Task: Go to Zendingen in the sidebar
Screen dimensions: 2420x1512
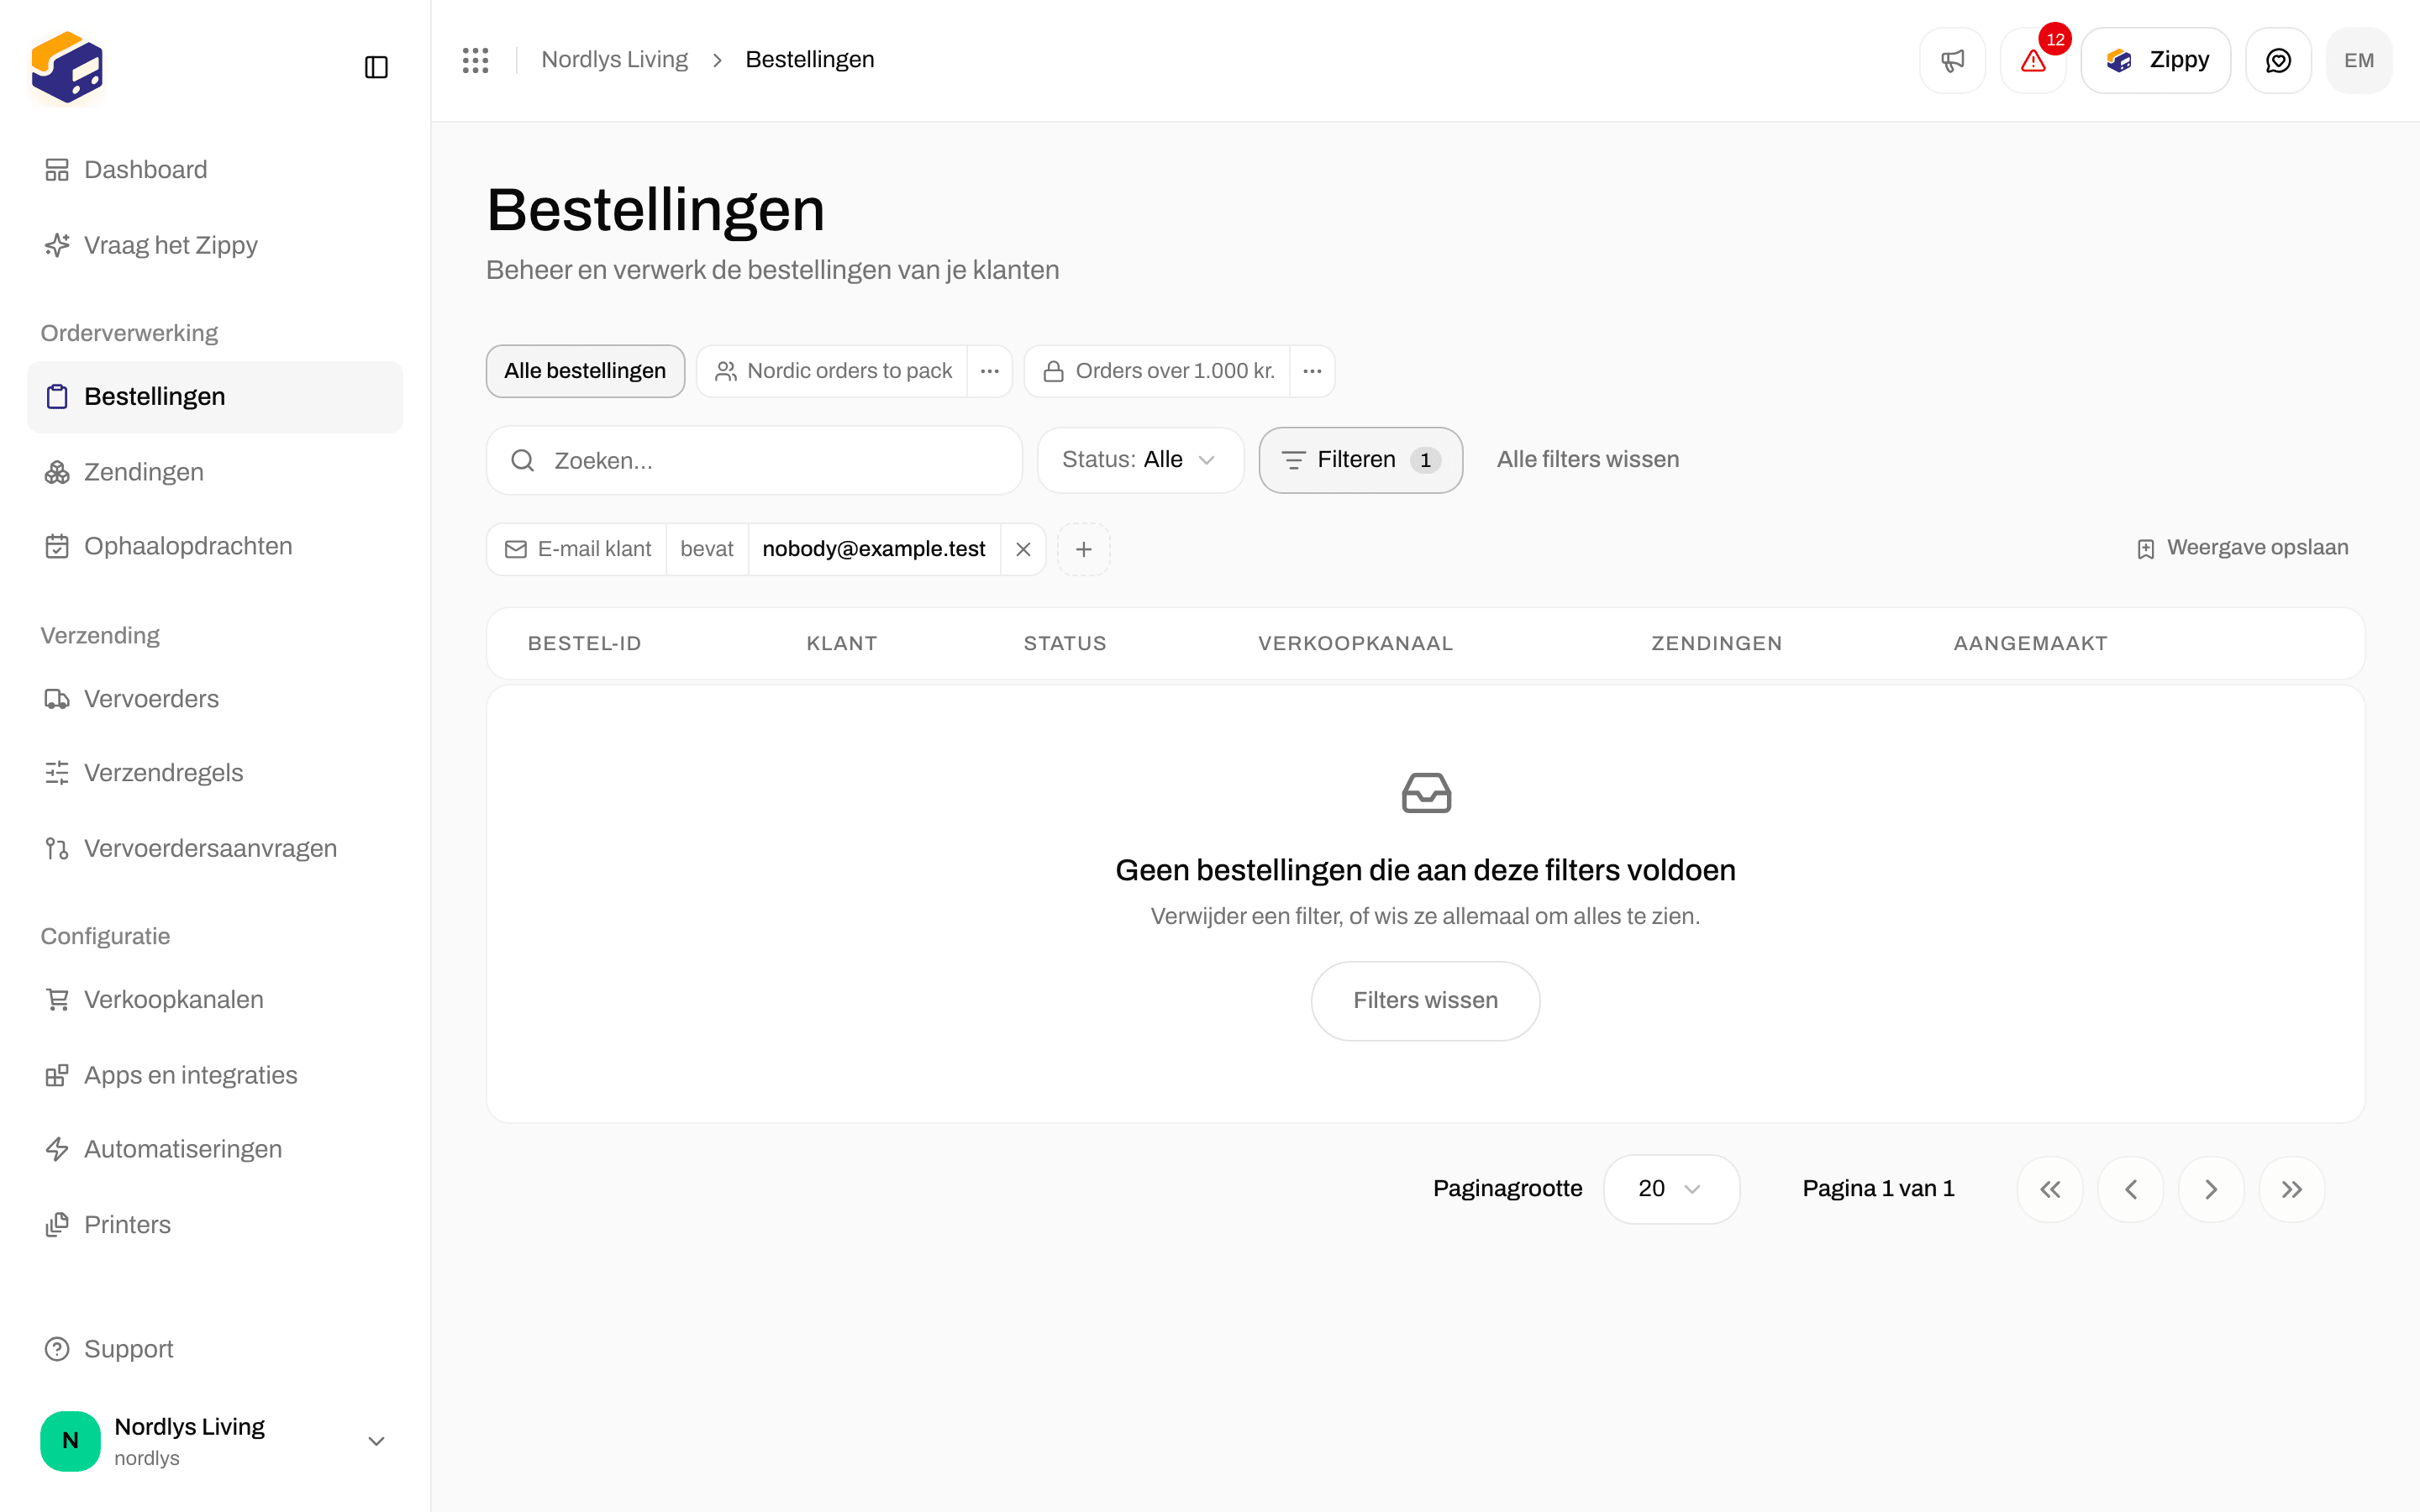Action: click(214, 472)
